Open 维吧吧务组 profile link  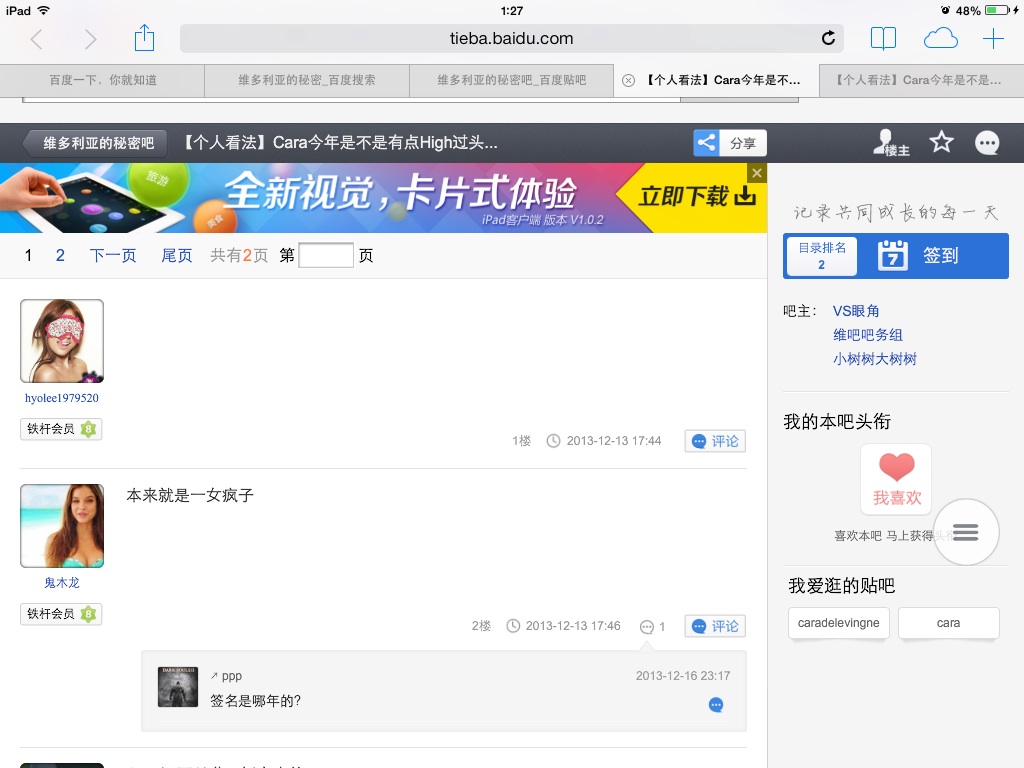867,335
